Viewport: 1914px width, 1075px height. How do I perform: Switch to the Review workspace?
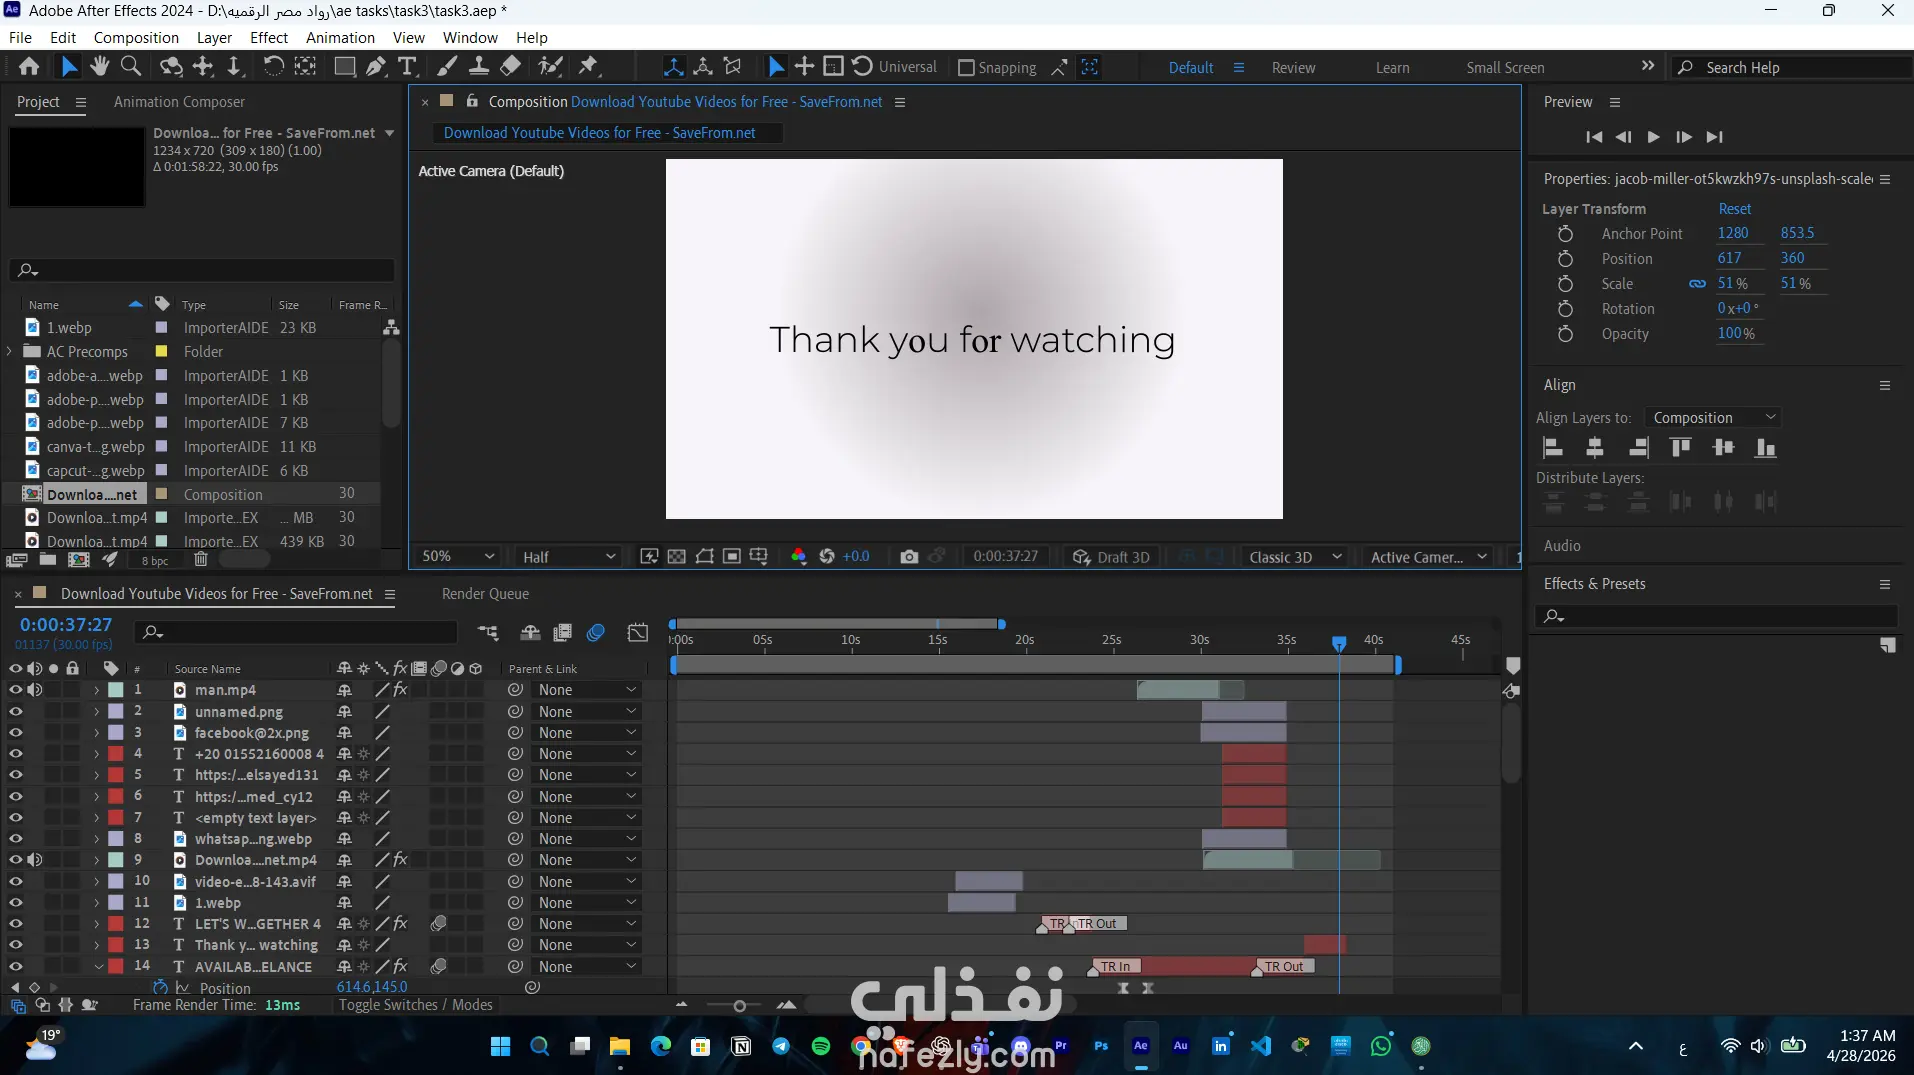pos(1293,68)
